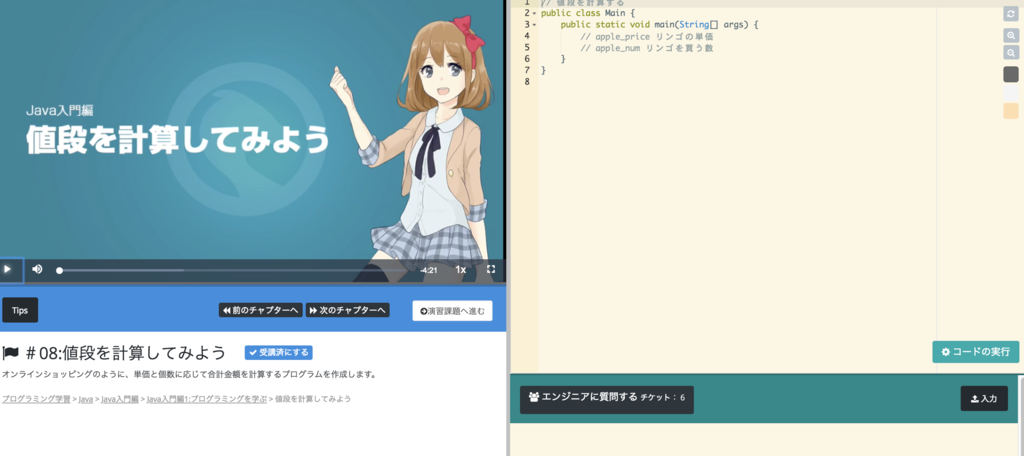This screenshot has height=456, width=1024.
Task: Click code line 5 apple_num comment
Action: pyautogui.click(x=646, y=48)
